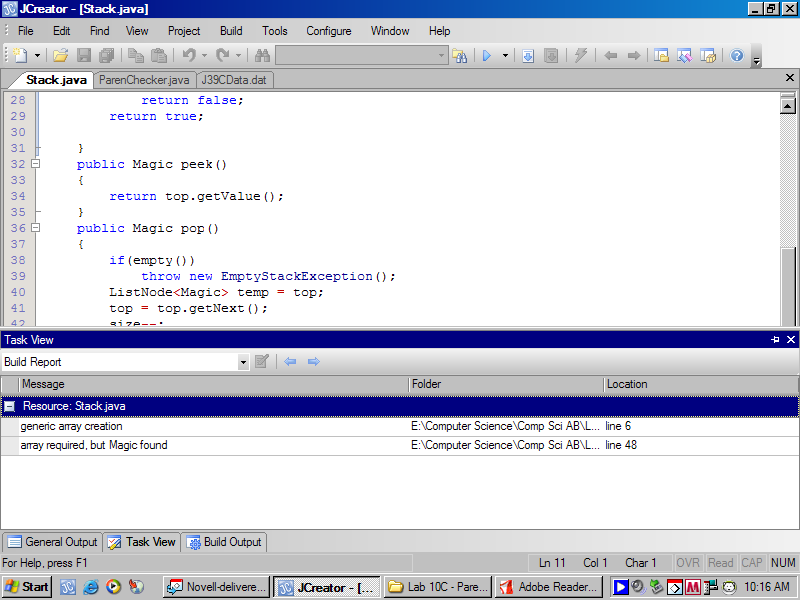Switch to the ParenChecker.java tab
800x600 pixels.
tap(144, 80)
